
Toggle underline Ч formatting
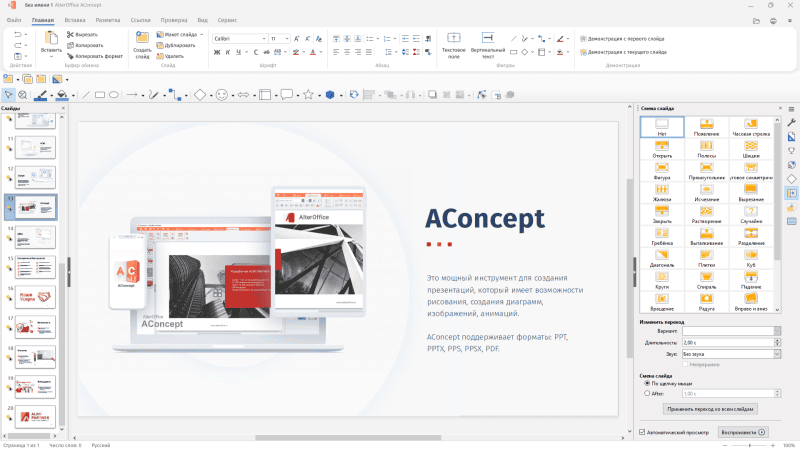coord(238,52)
